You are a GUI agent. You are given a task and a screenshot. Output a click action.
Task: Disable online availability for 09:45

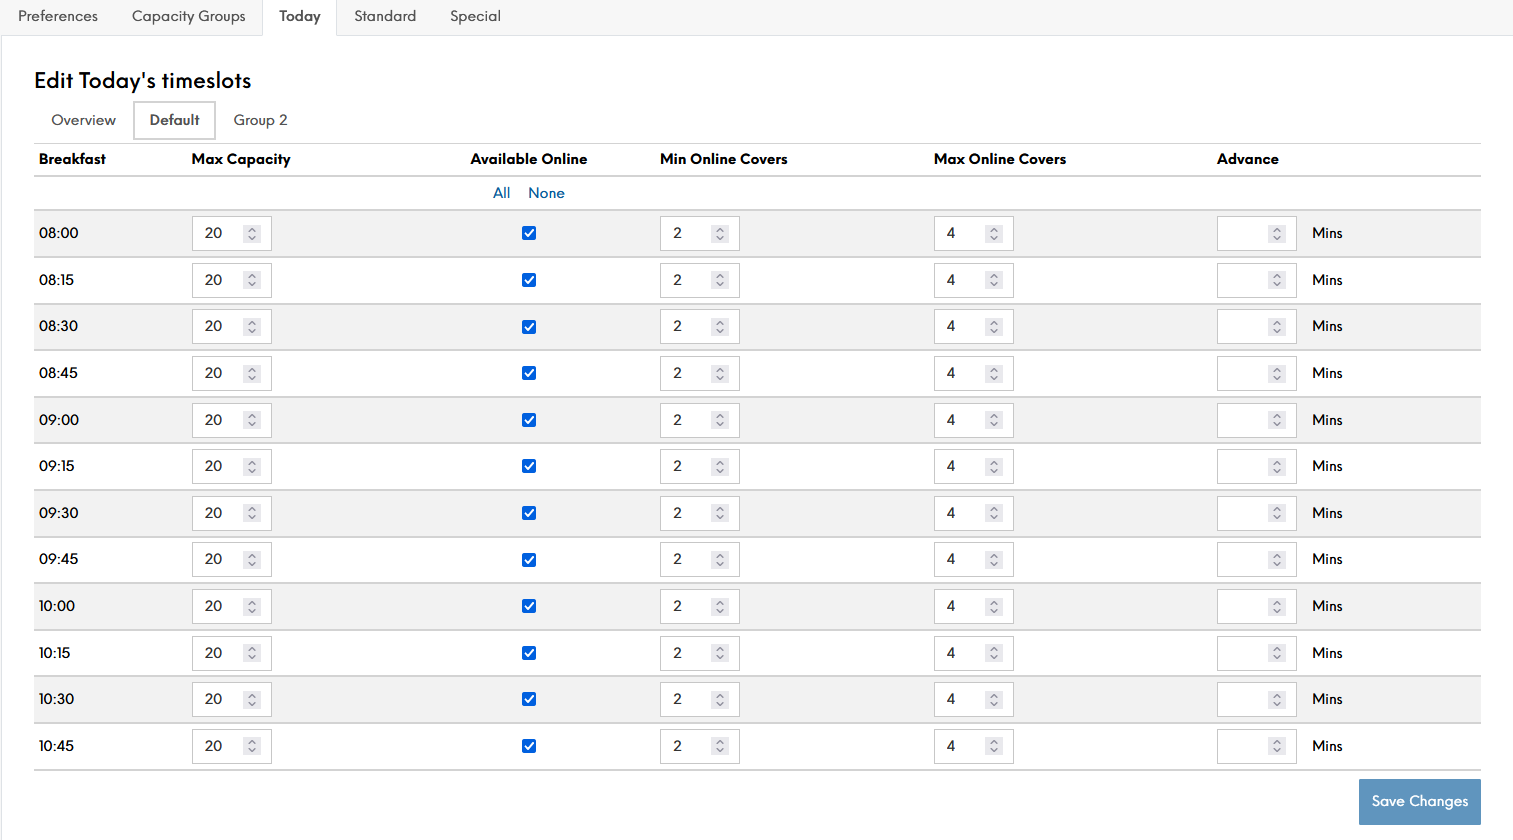point(529,560)
